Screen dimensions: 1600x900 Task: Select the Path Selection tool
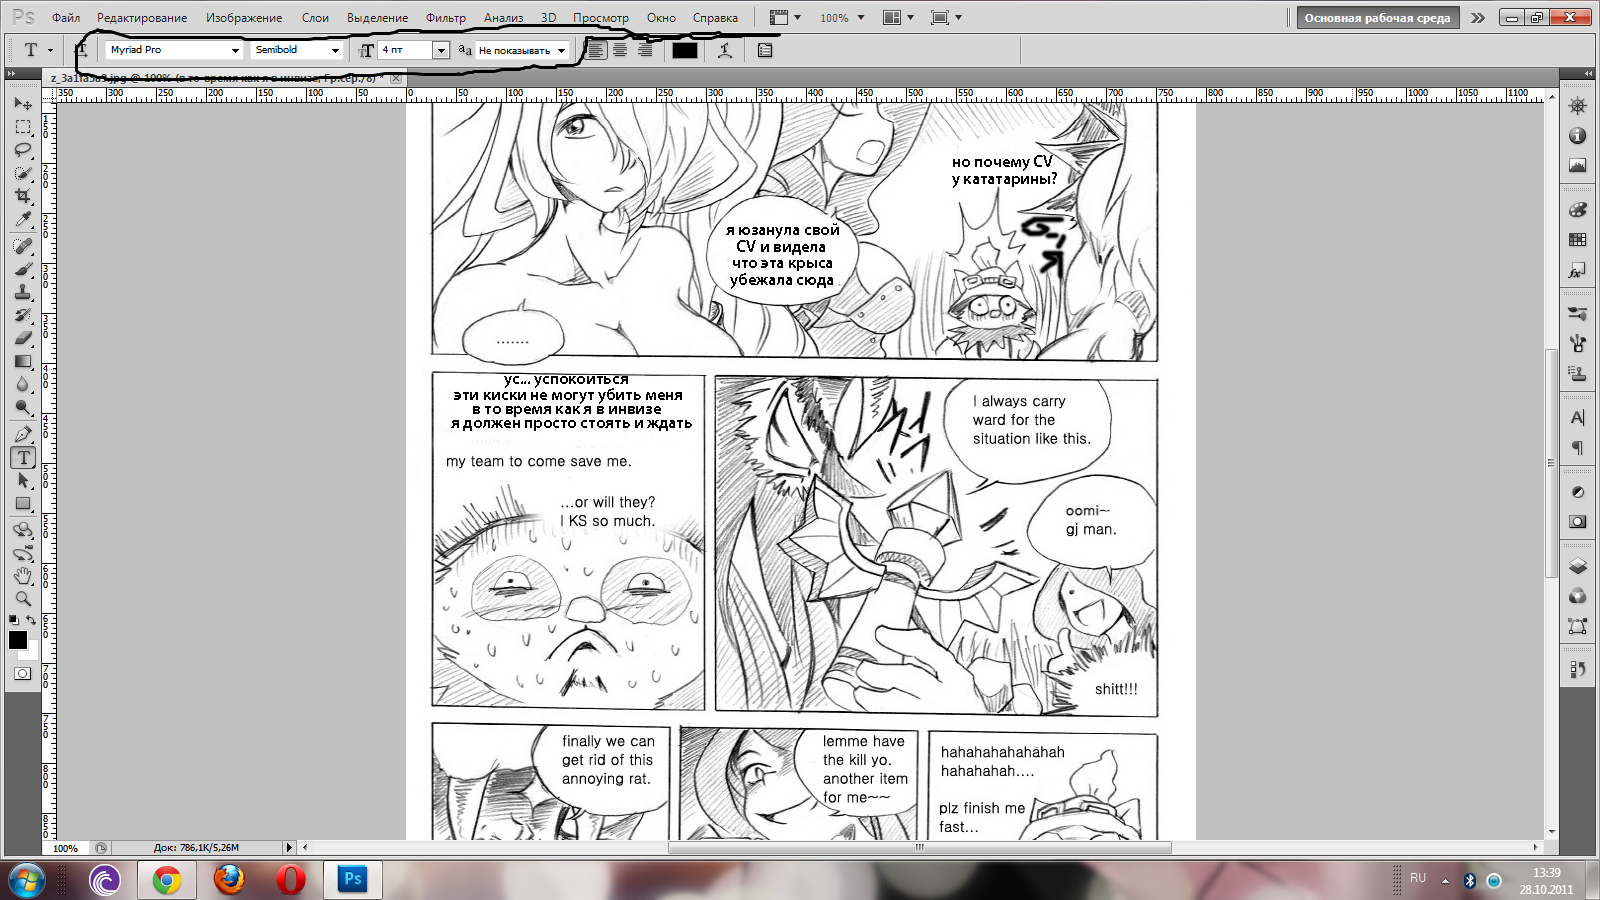[x=23, y=480]
